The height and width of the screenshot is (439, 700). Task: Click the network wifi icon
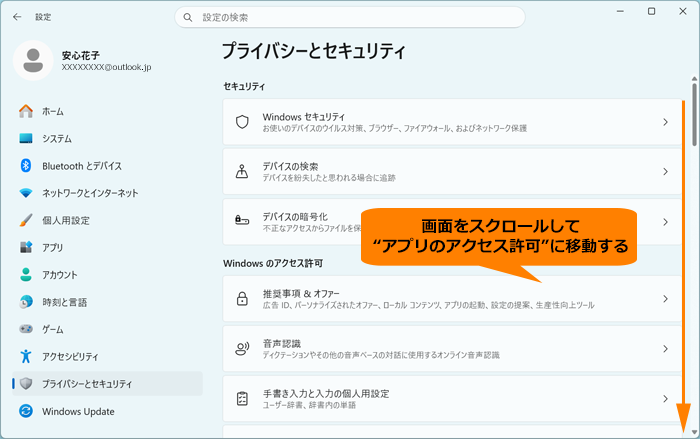point(26,193)
